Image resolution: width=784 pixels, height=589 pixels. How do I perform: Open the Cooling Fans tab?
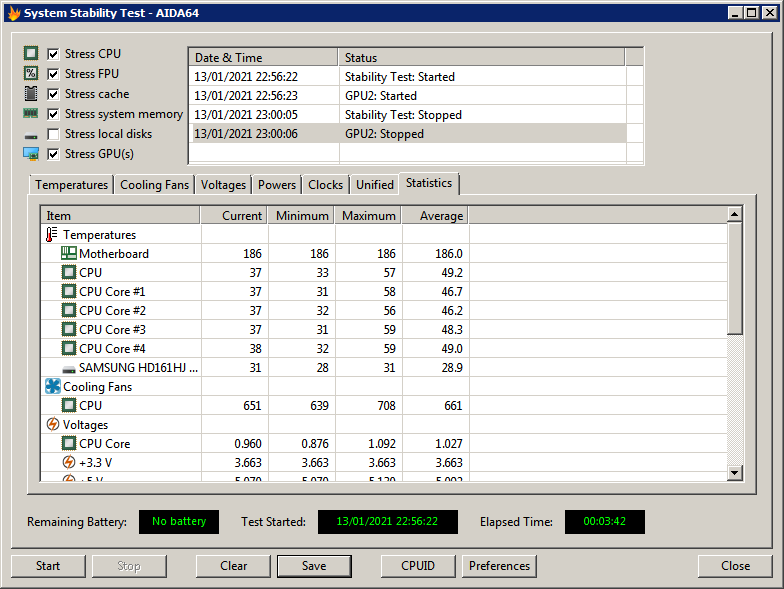coord(154,184)
